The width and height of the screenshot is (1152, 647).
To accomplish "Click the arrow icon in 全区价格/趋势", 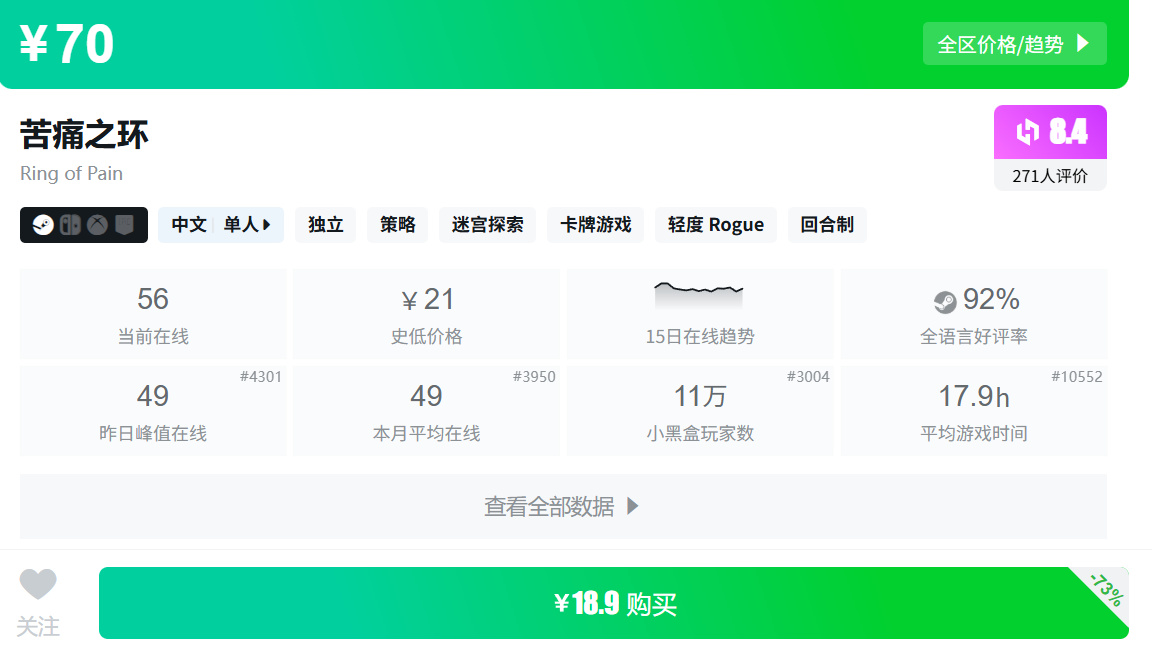I will (1083, 43).
